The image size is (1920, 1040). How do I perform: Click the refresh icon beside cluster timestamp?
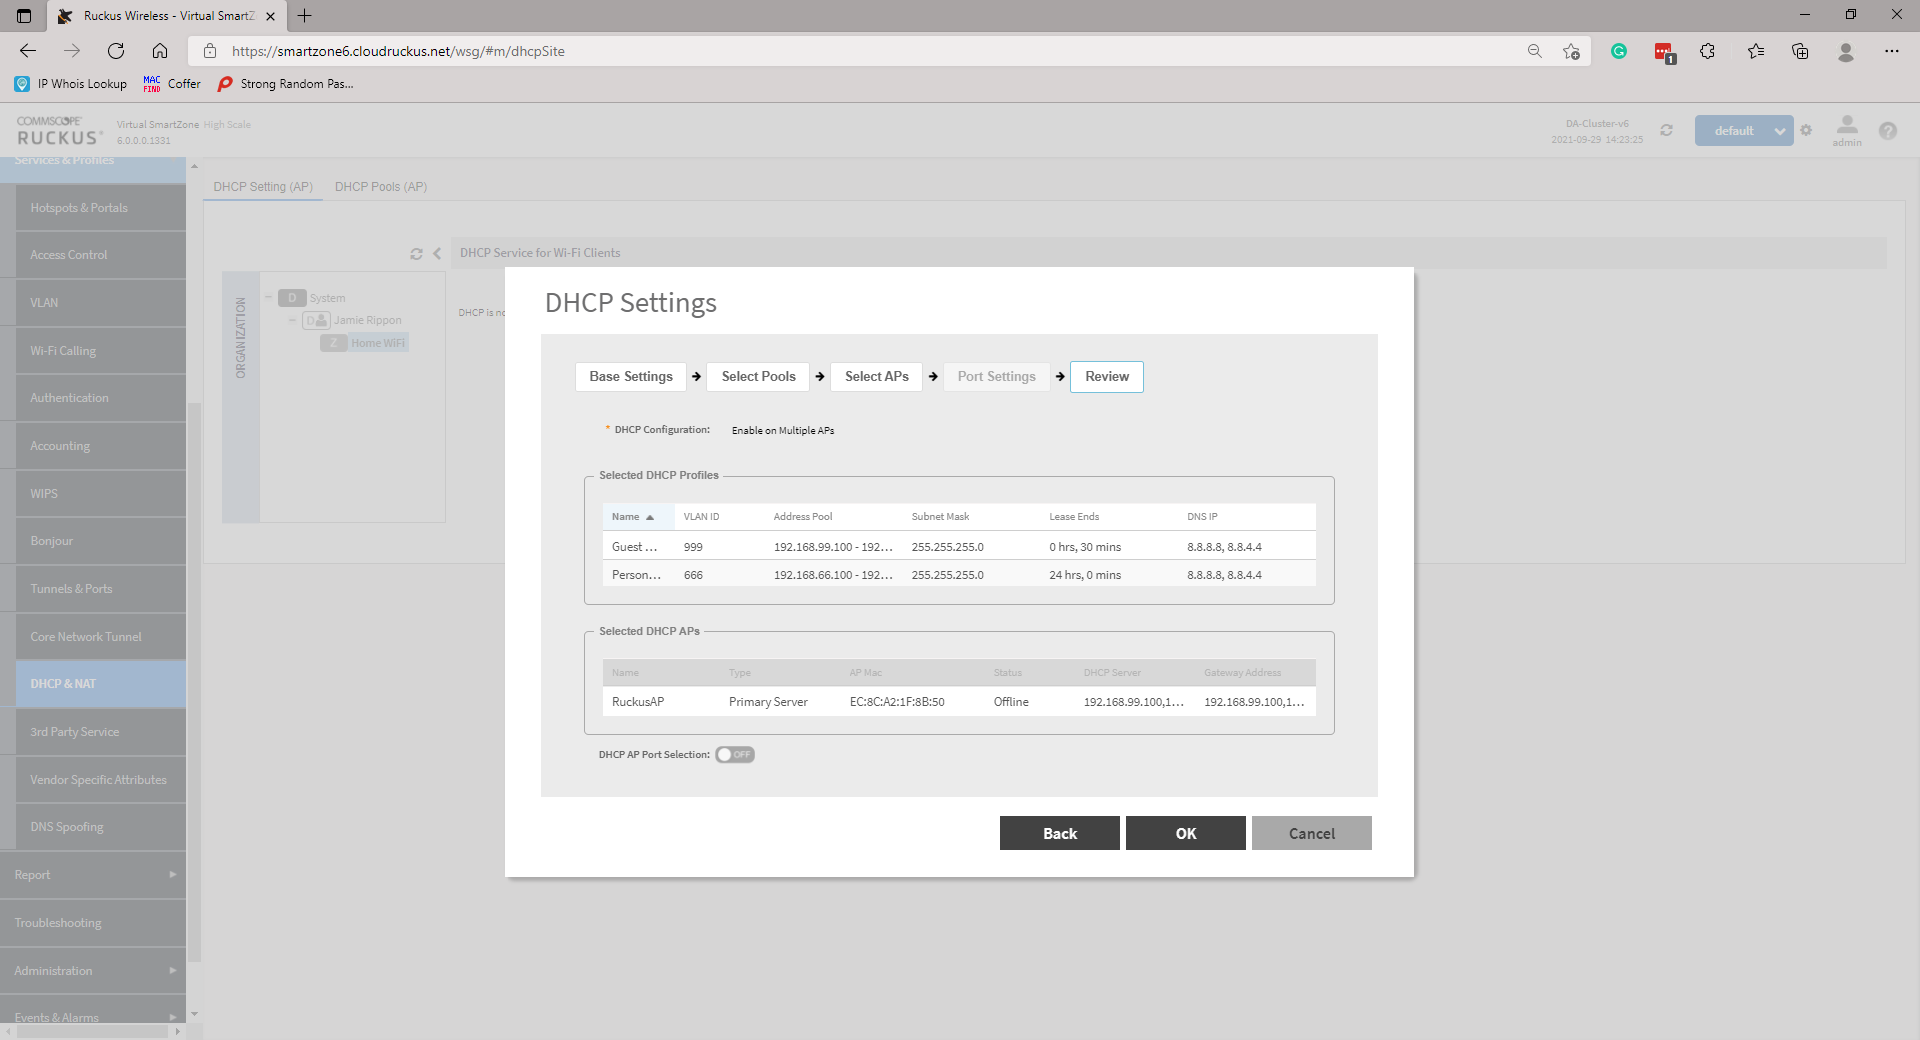click(1666, 131)
